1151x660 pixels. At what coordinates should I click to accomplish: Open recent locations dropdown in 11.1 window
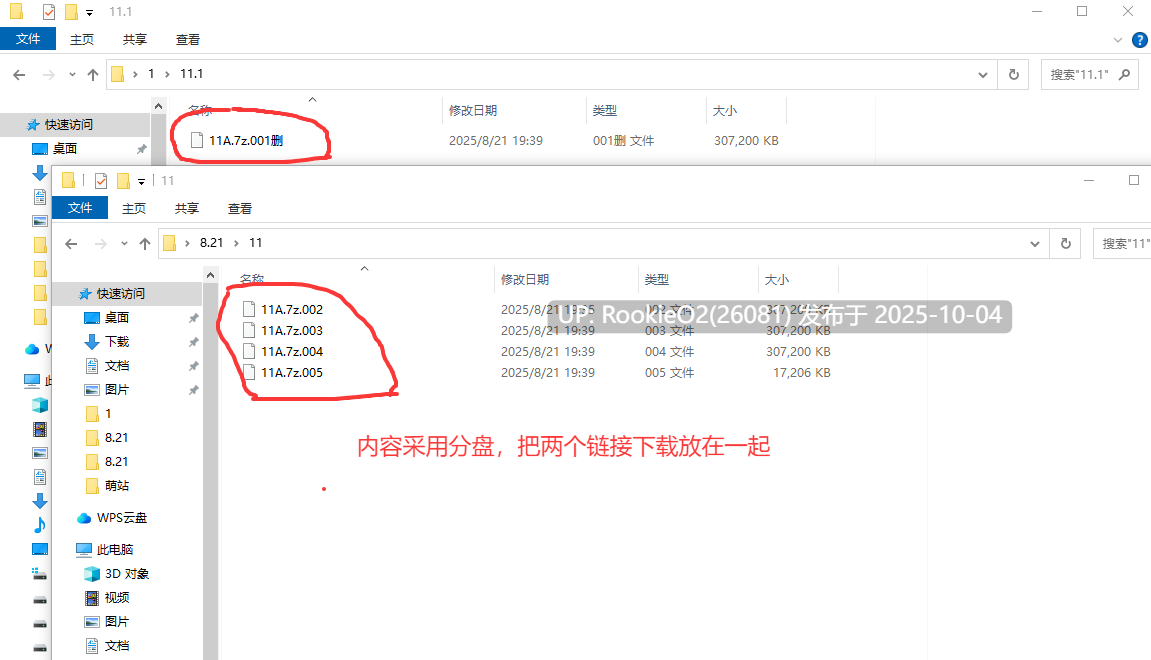[72, 74]
